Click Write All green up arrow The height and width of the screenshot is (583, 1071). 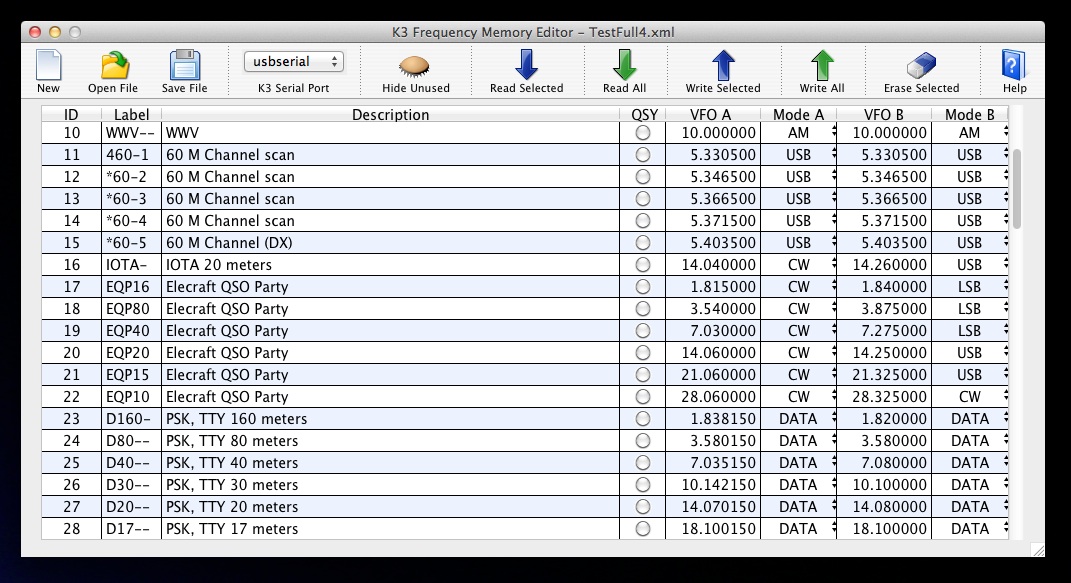(822, 66)
